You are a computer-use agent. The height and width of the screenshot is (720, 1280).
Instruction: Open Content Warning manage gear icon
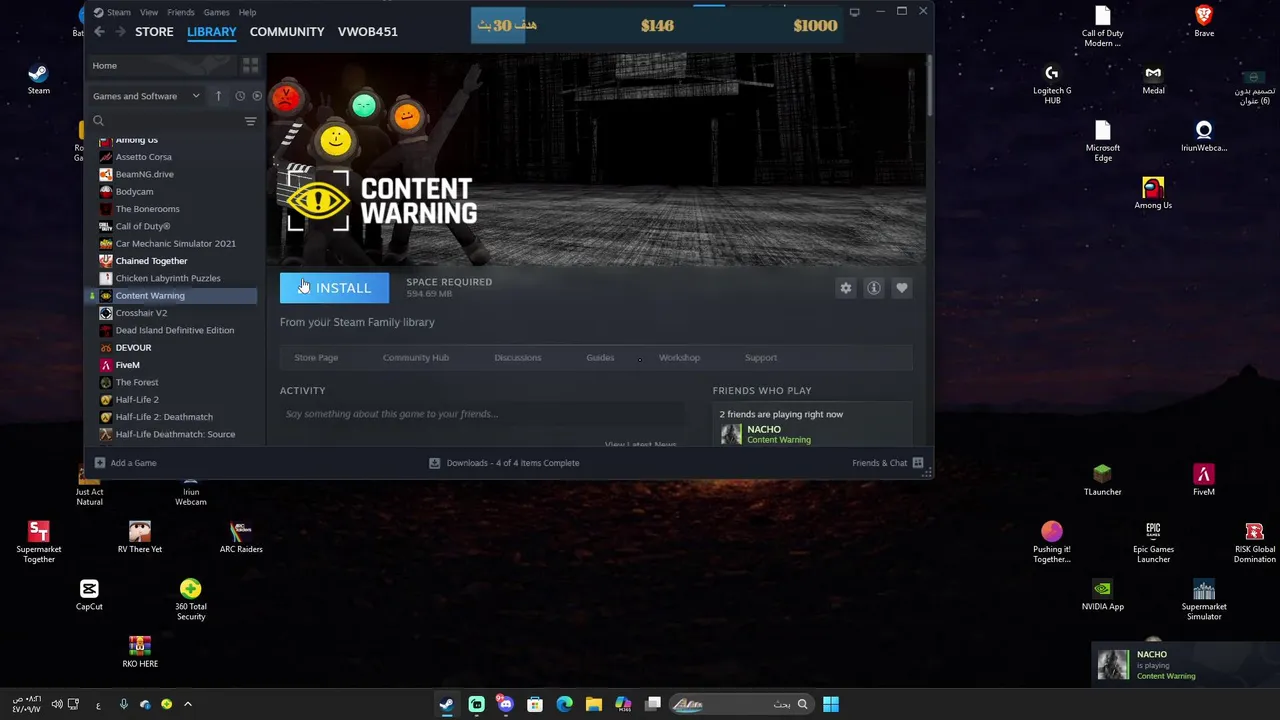click(x=846, y=288)
